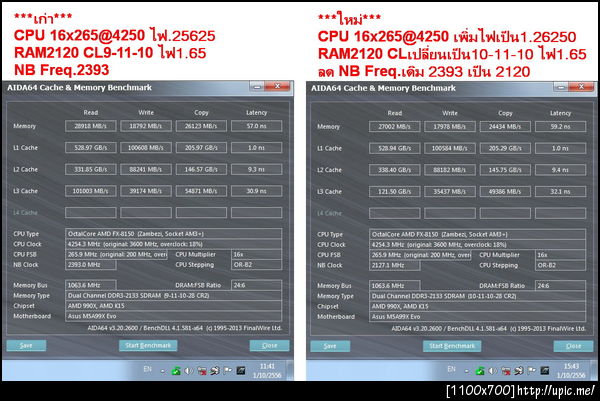The image size is (600, 401).
Task: Click Memory Write value 17978 MB/s
Action: [450, 127]
